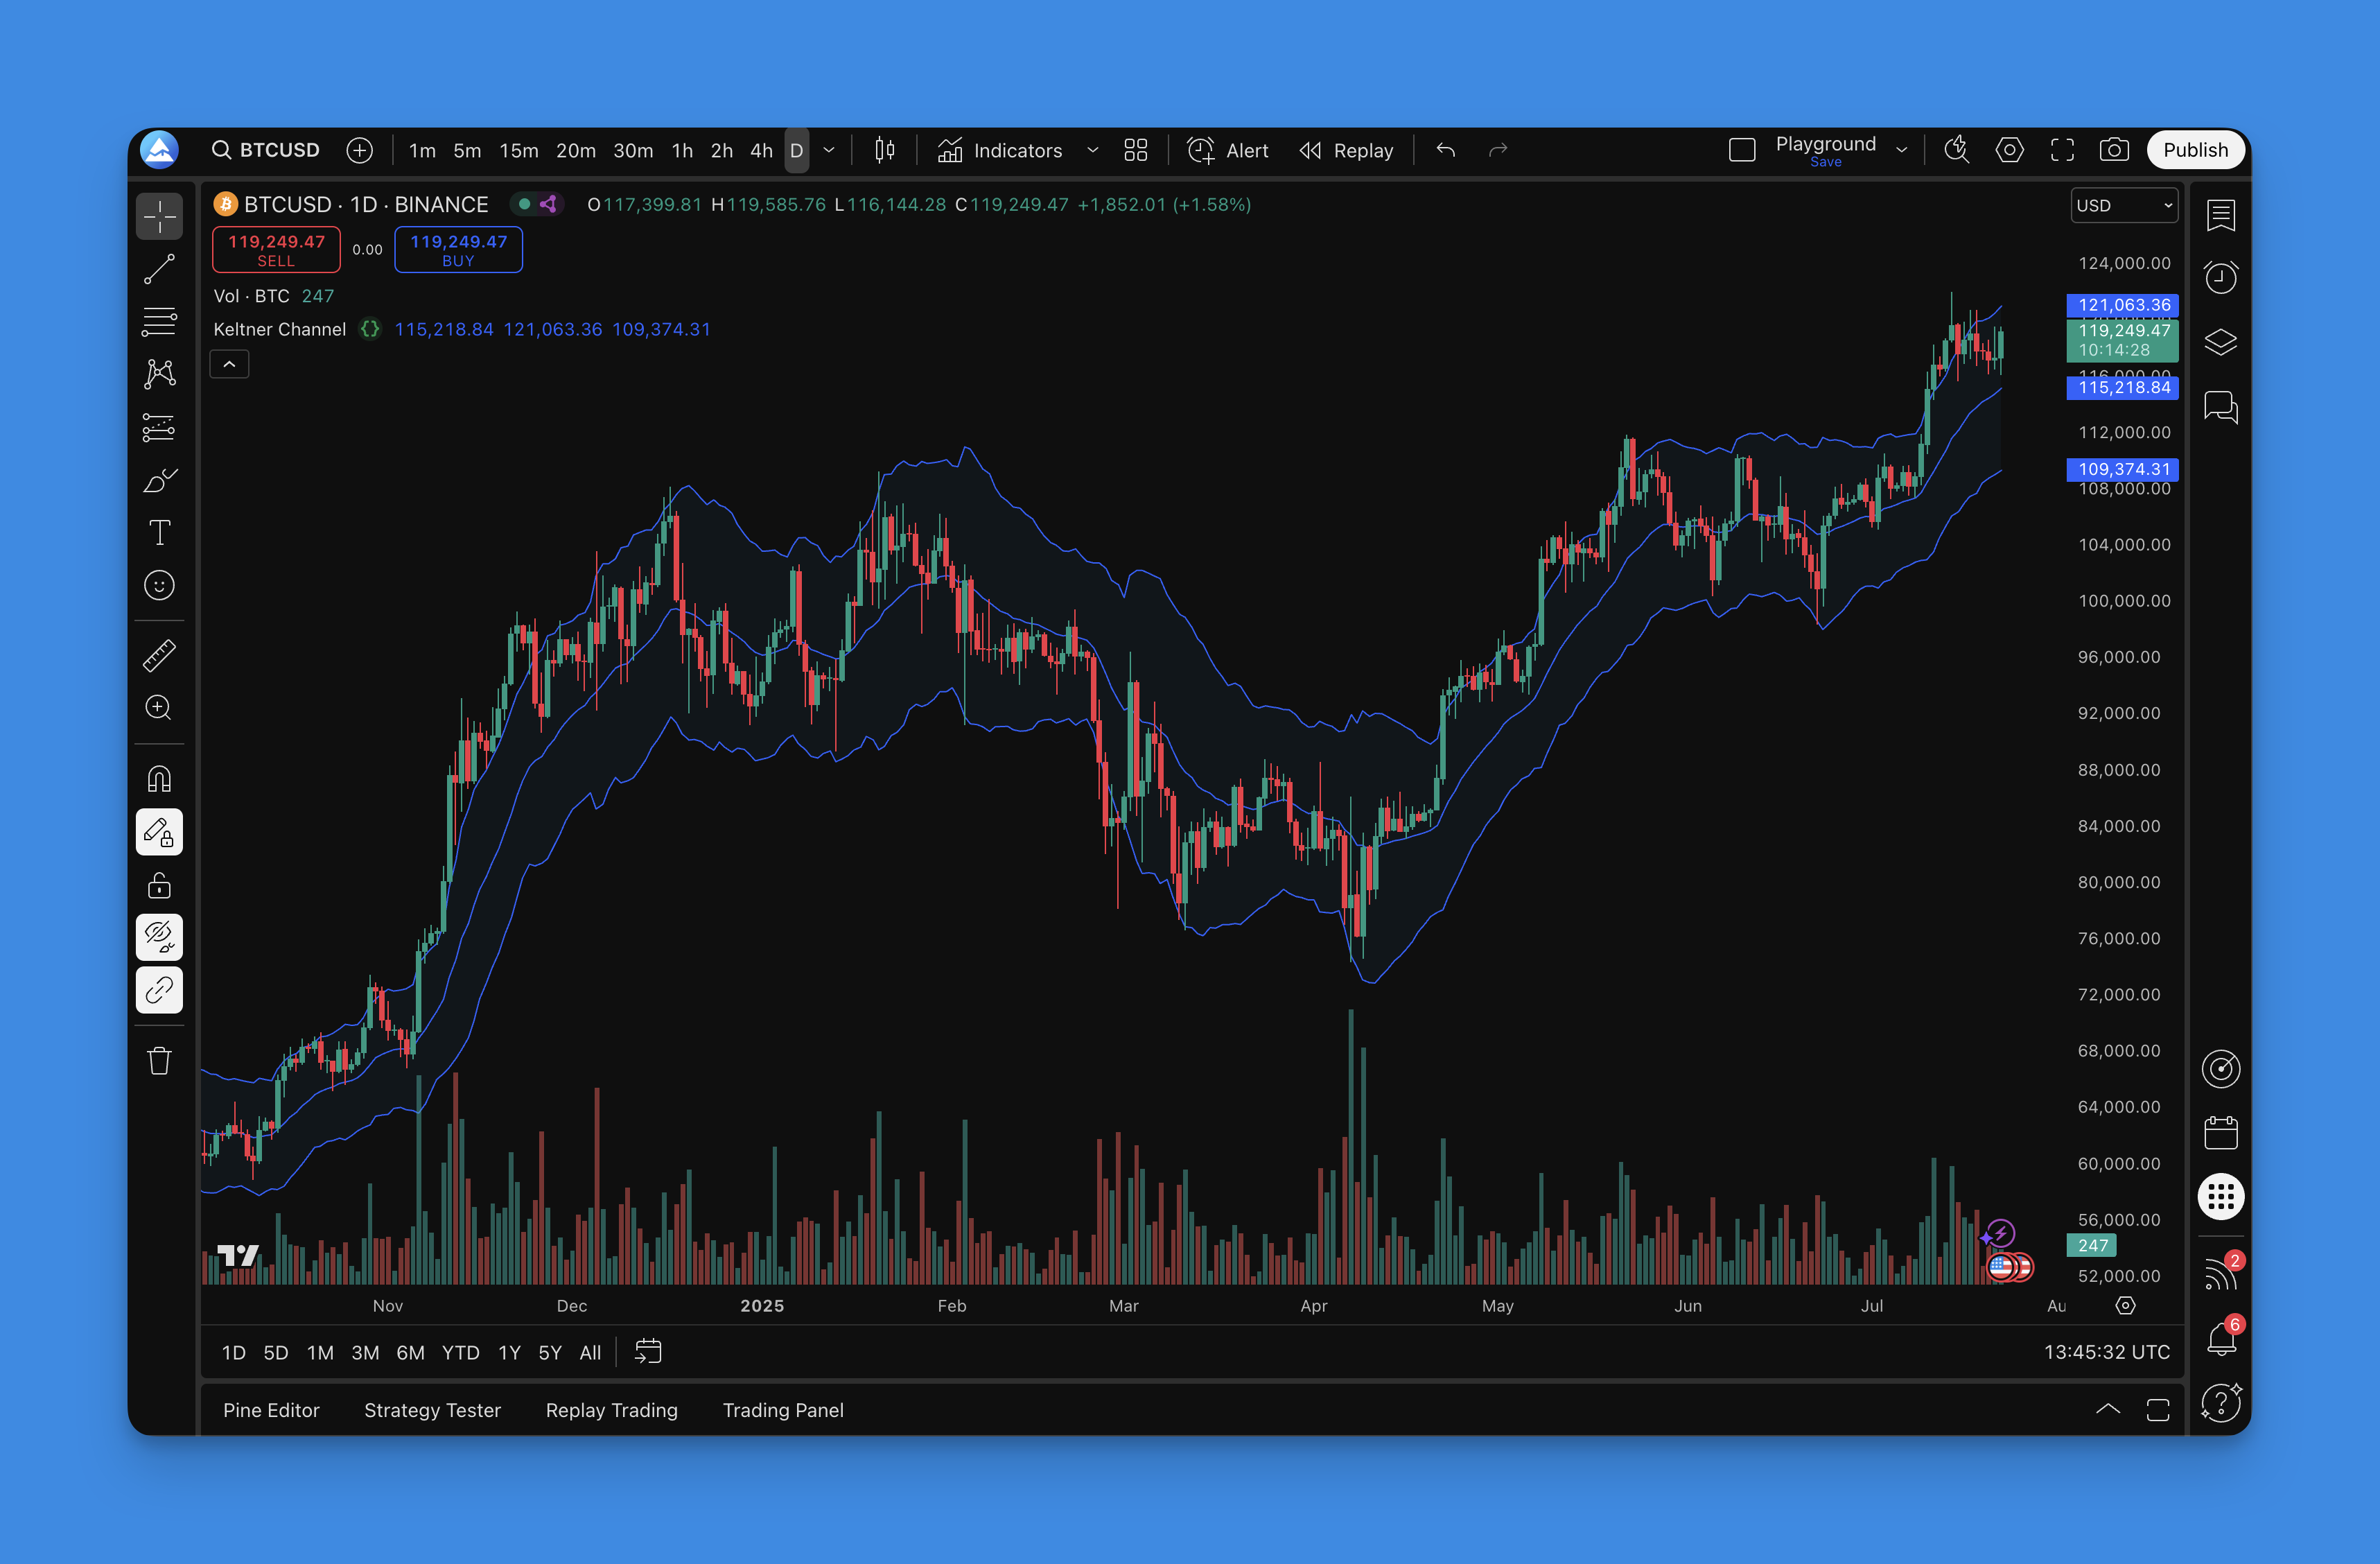Open the chart patterns tool
Image resolution: width=2380 pixels, height=1564 pixels.
[159, 374]
